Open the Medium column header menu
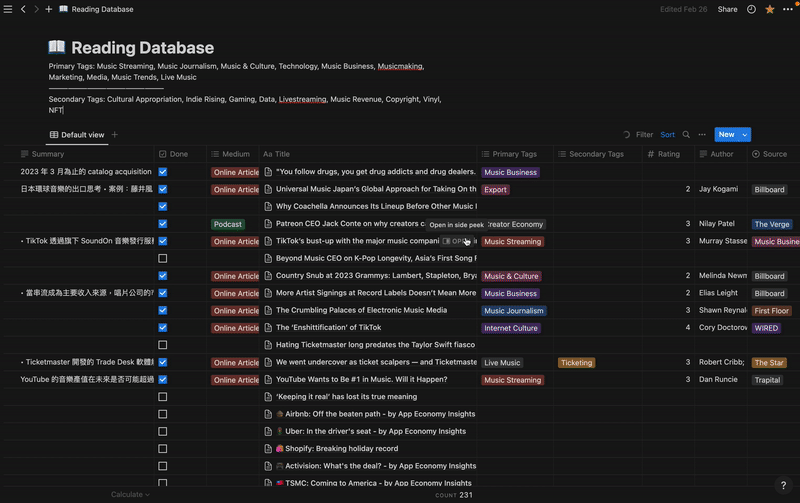800x503 pixels. coord(233,154)
